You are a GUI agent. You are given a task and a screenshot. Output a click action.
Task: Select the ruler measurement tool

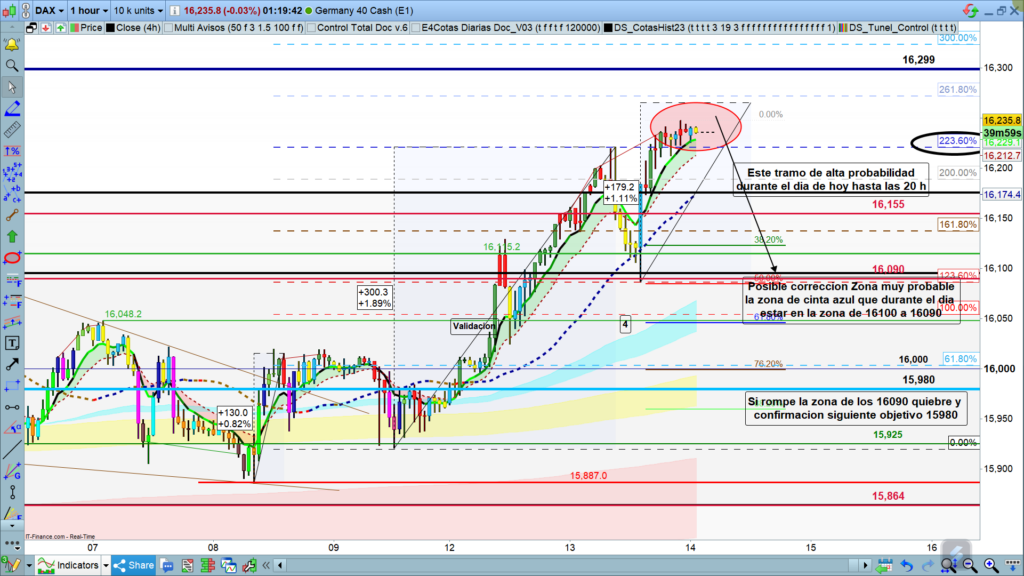(x=12, y=130)
